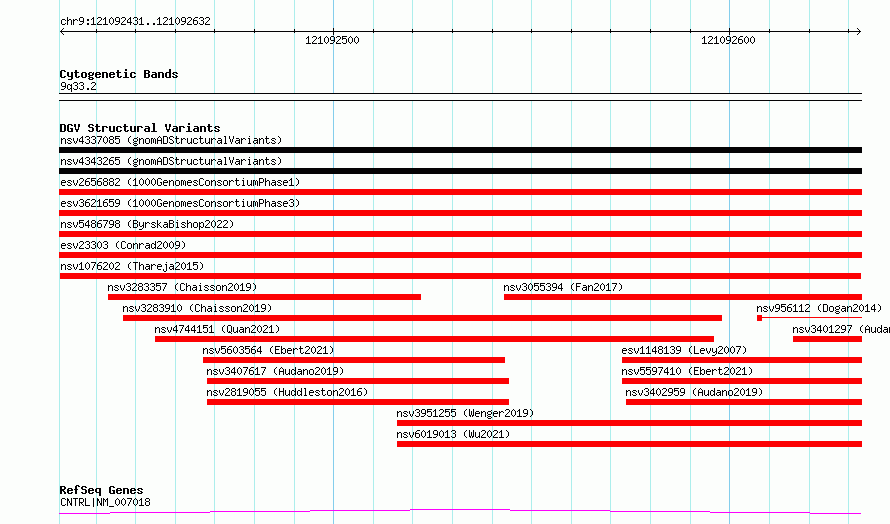Screen dimensions: 890x524
Task: Open nsv4744151 Quan2021 label
Action: [x=217, y=329]
